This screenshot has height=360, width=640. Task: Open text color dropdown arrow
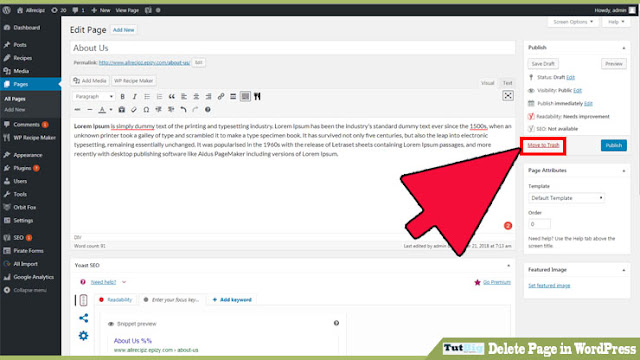tap(111, 109)
